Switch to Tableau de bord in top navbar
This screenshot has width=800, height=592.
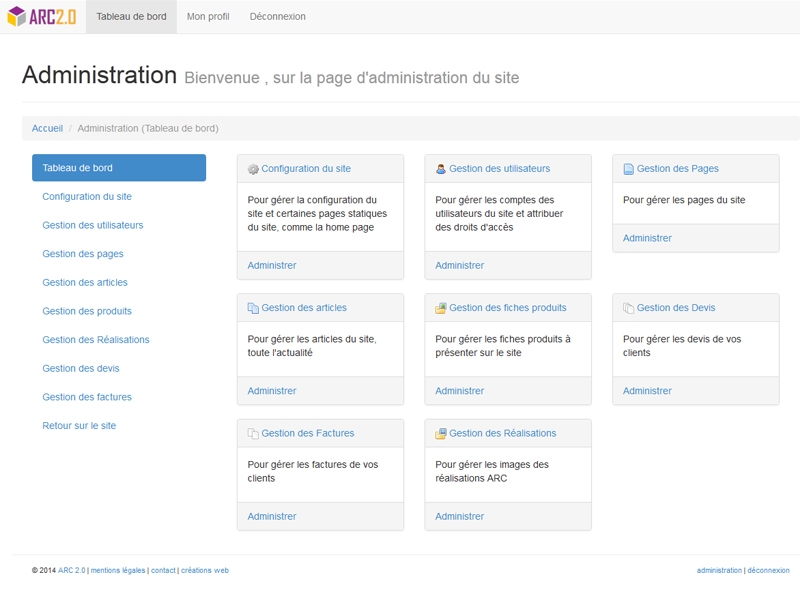(131, 17)
